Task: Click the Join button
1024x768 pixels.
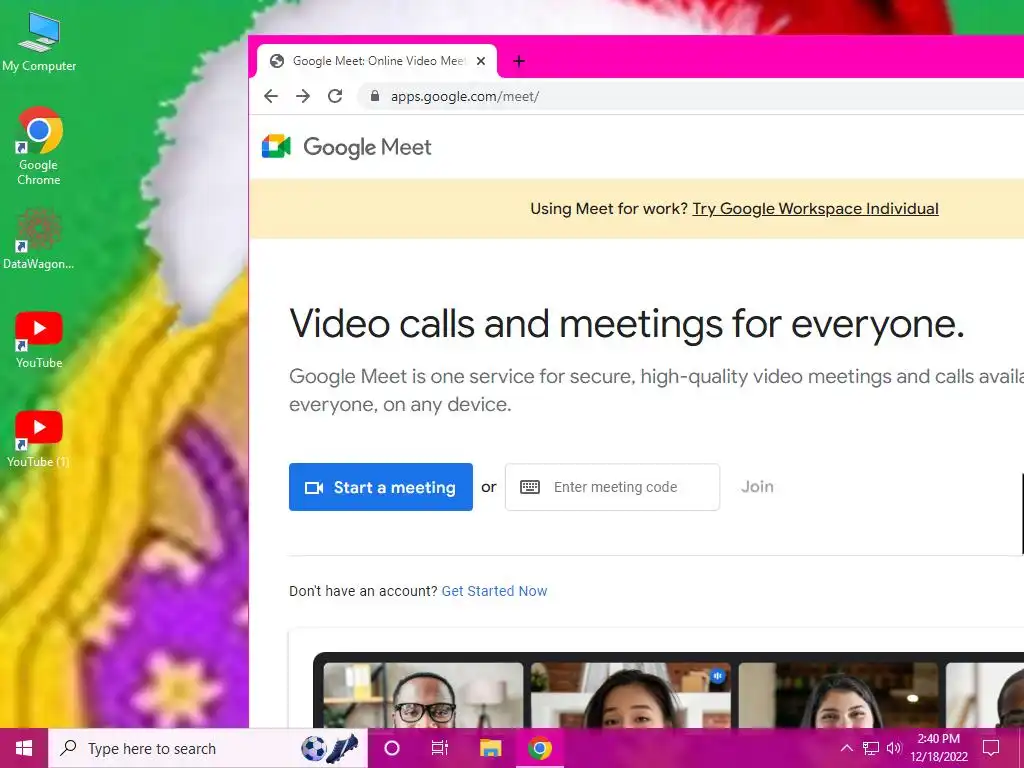Action: click(758, 487)
